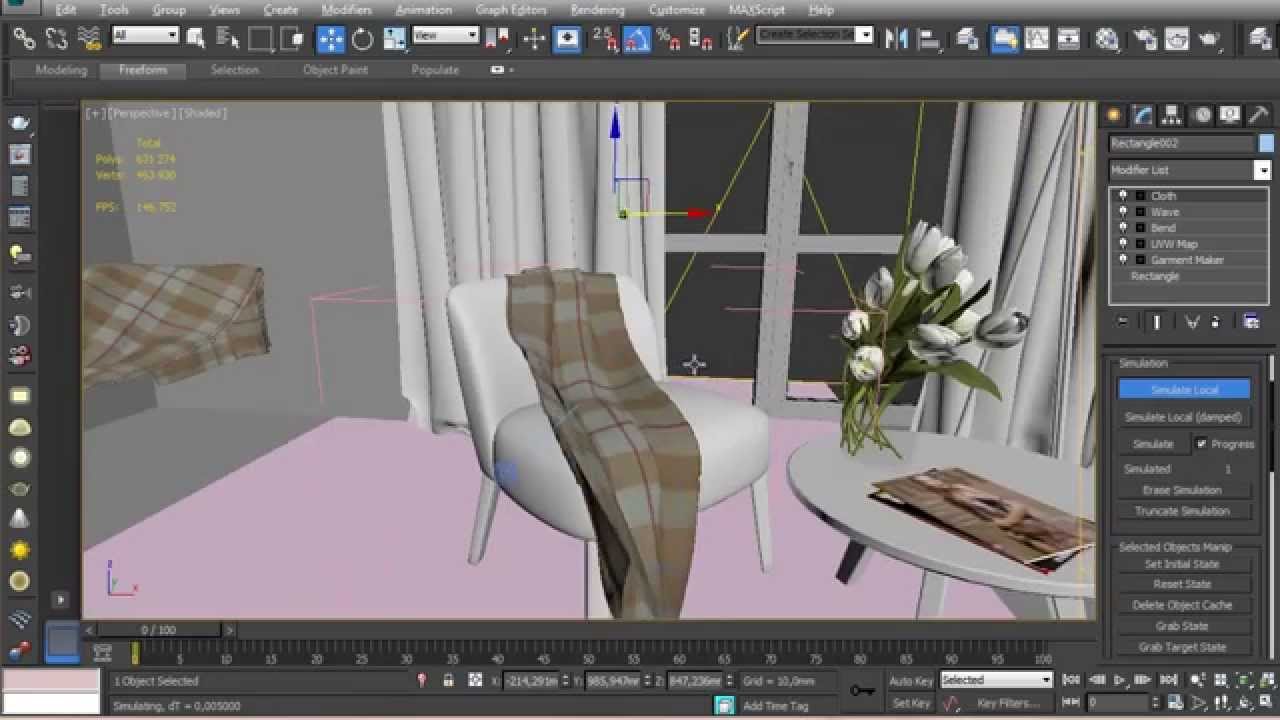Viewport: 1280px width, 720px height.
Task: Toggle the 2.5D Snaps icon
Action: tap(603, 39)
